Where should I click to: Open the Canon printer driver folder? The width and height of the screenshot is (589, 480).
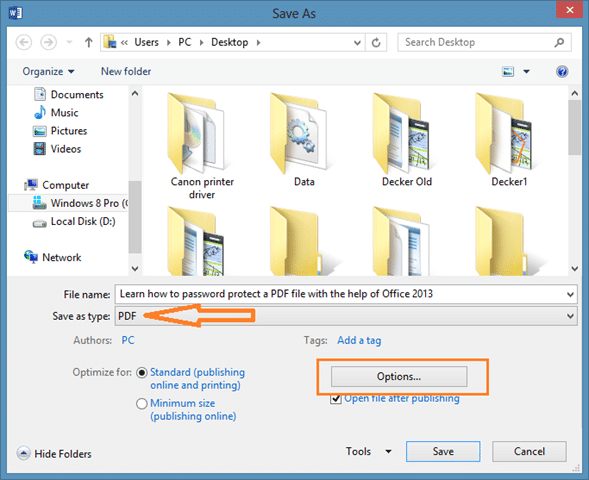[202, 145]
